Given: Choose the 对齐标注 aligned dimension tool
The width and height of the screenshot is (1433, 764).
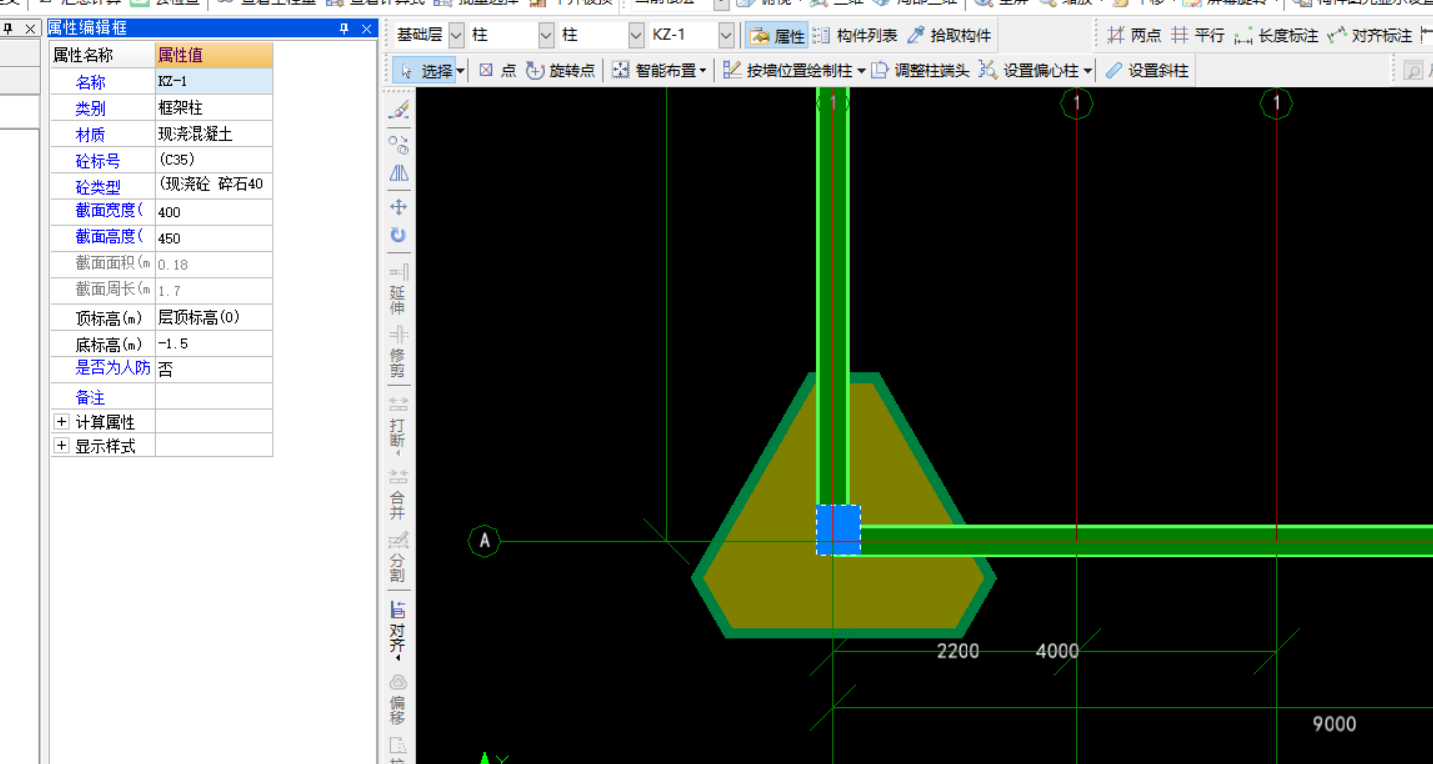Looking at the screenshot, I should [1369, 36].
